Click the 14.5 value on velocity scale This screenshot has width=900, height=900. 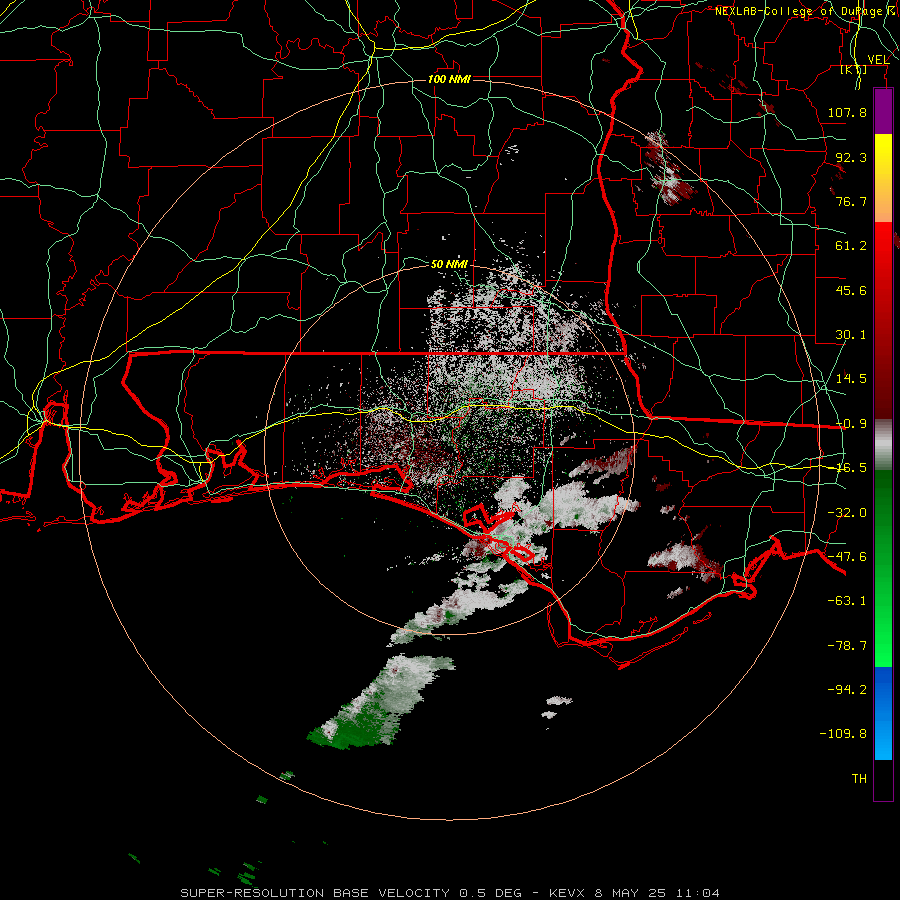point(851,379)
